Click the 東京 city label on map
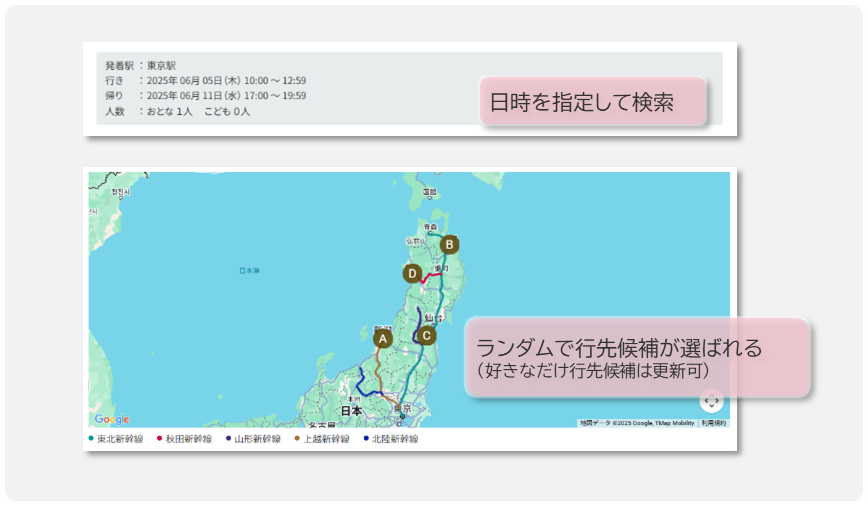Image resolution: width=868 pixels, height=506 pixels. tap(402, 409)
